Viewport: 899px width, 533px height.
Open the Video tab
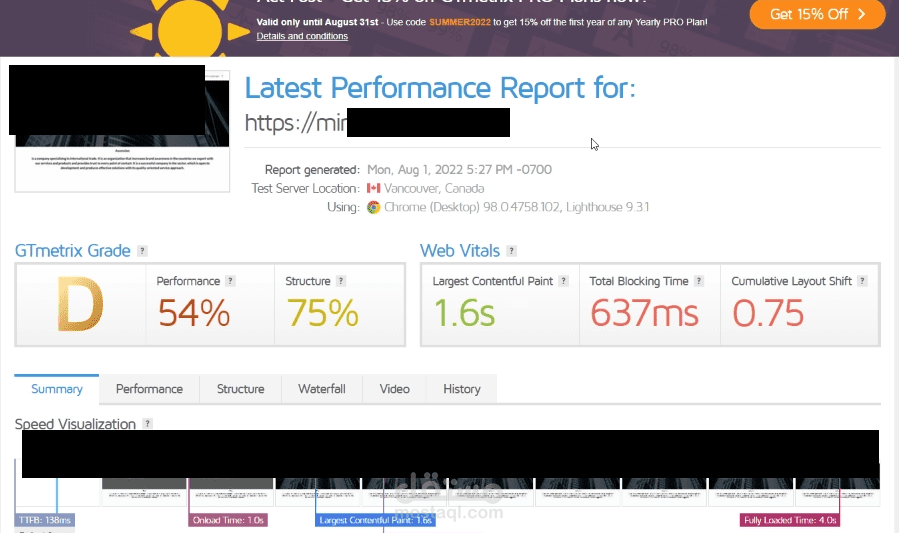pos(394,389)
